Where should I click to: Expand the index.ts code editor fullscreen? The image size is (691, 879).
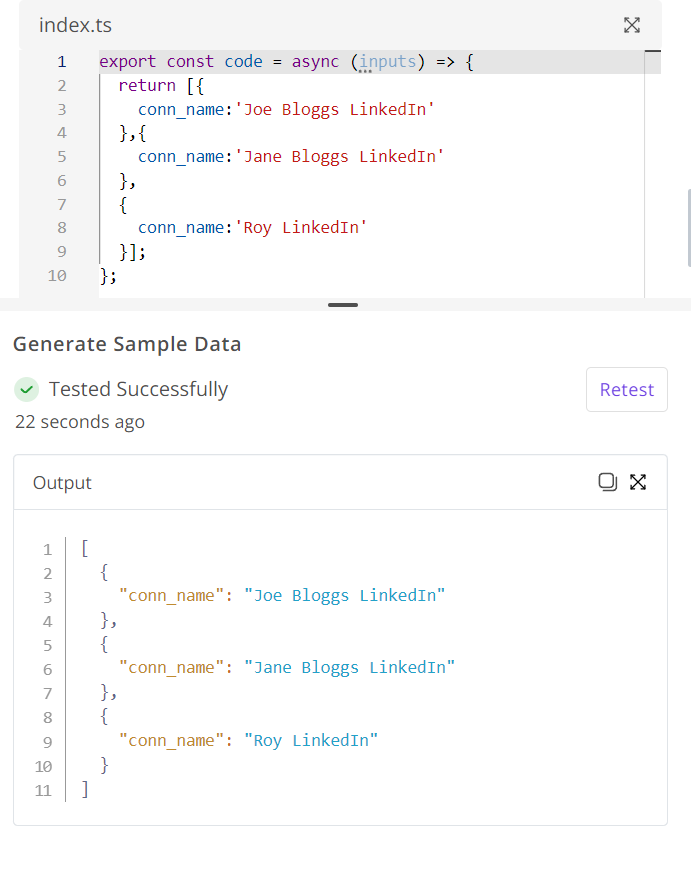click(632, 25)
